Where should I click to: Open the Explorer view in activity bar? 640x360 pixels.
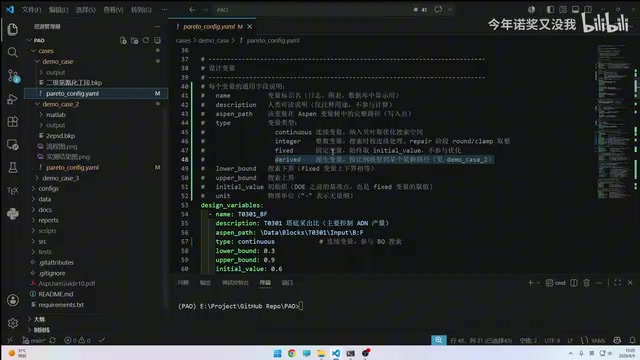click(x=13, y=29)
